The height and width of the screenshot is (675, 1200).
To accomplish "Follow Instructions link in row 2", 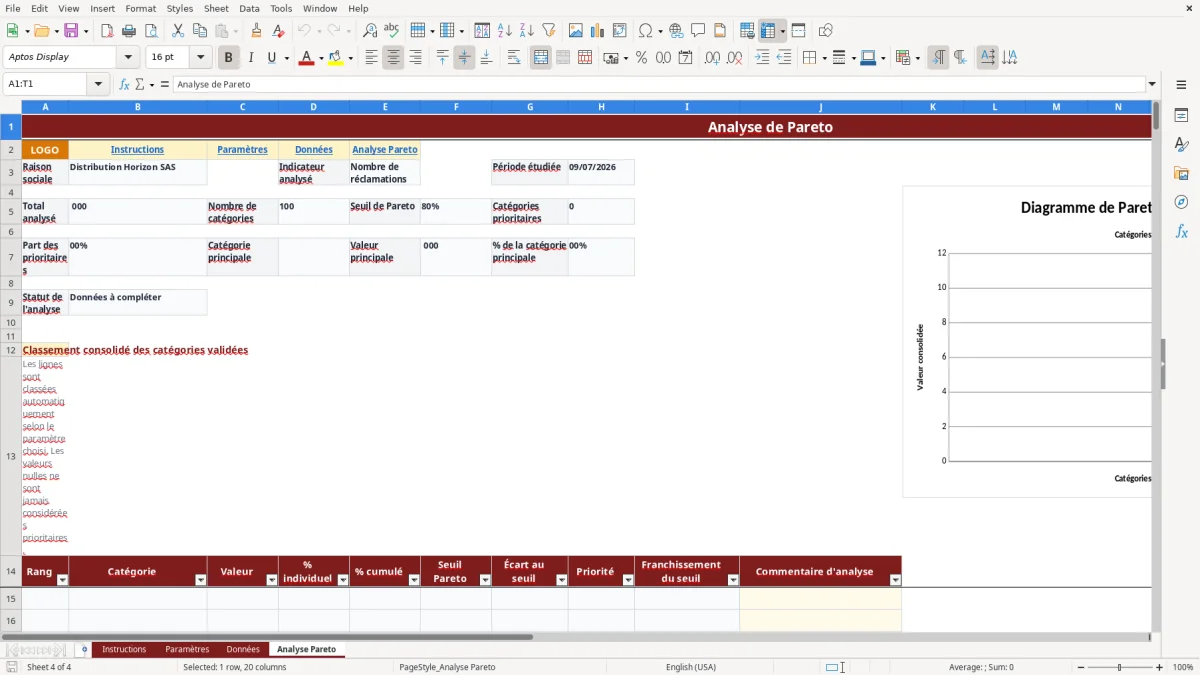I will 137,150.
